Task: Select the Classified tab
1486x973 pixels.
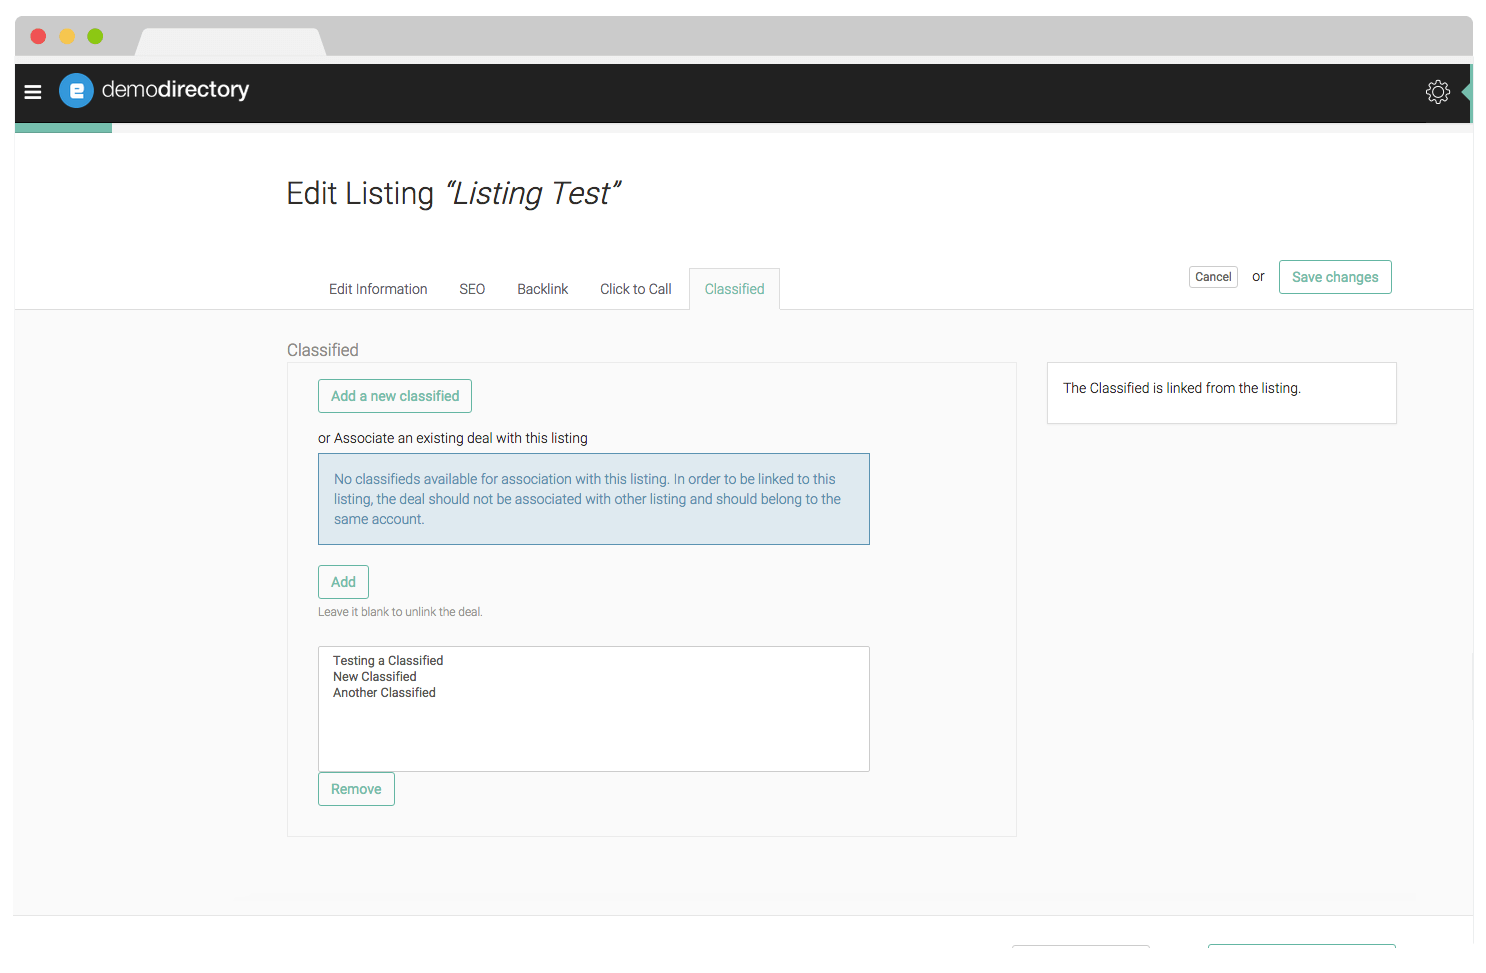Action: [734, 289]
